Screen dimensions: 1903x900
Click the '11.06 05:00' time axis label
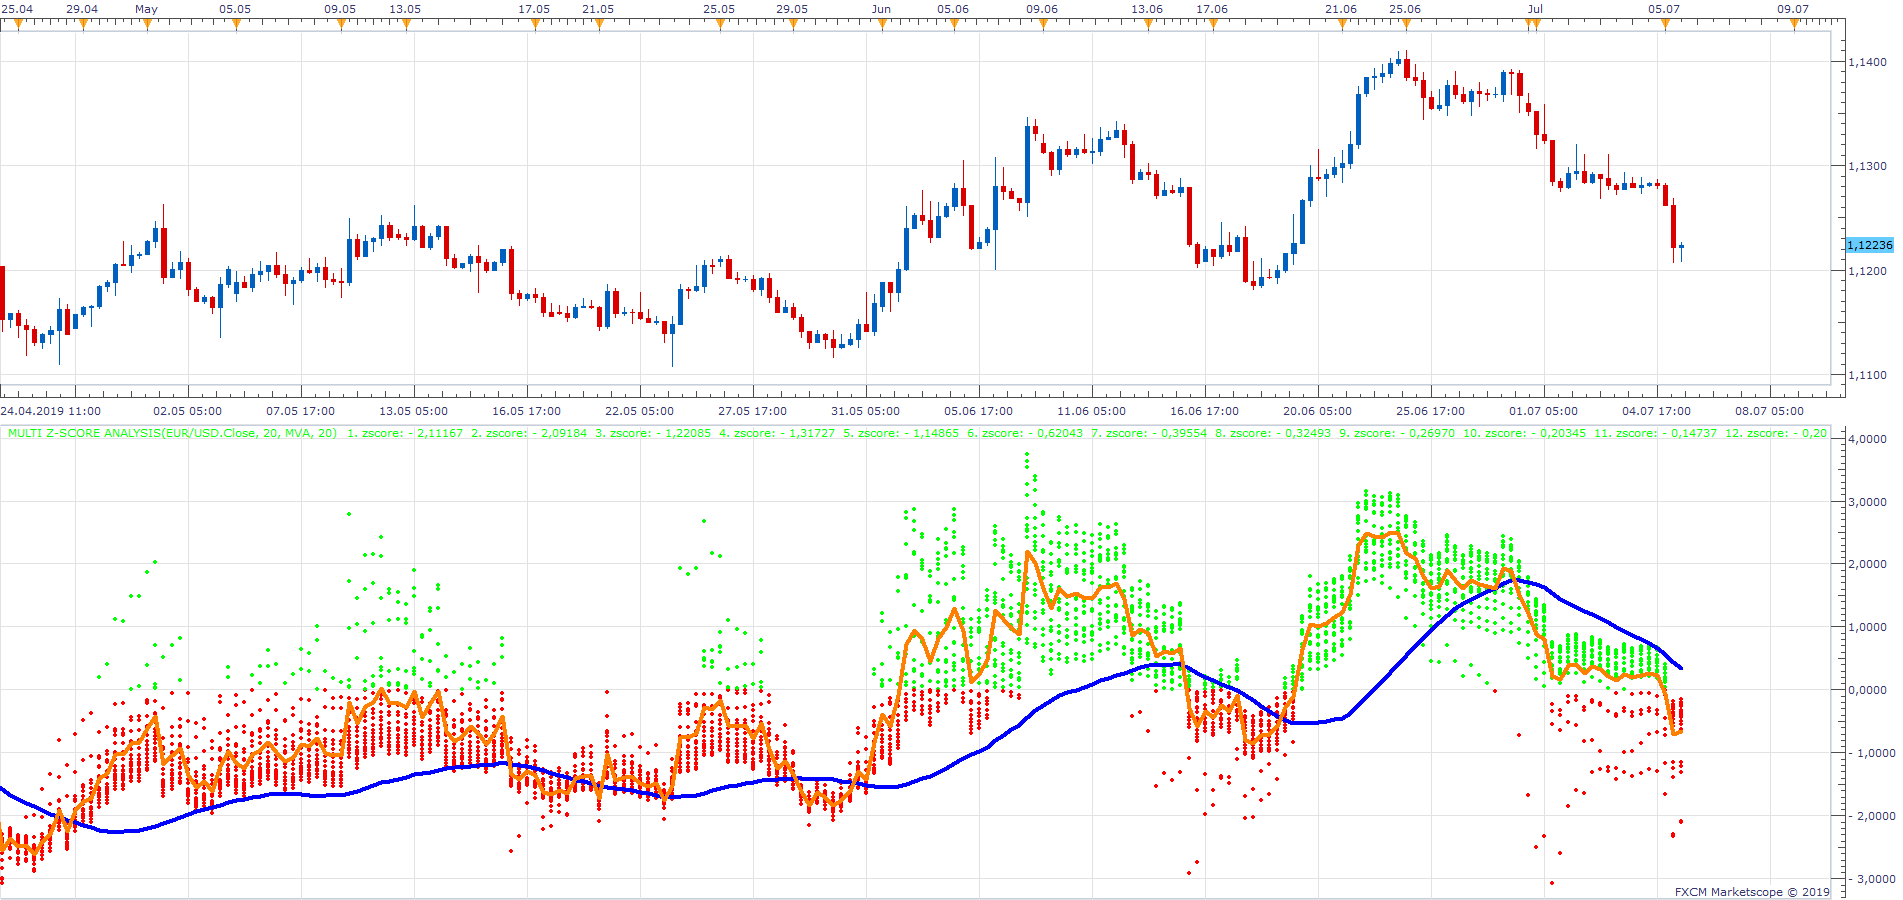[x=1091, y=411]
